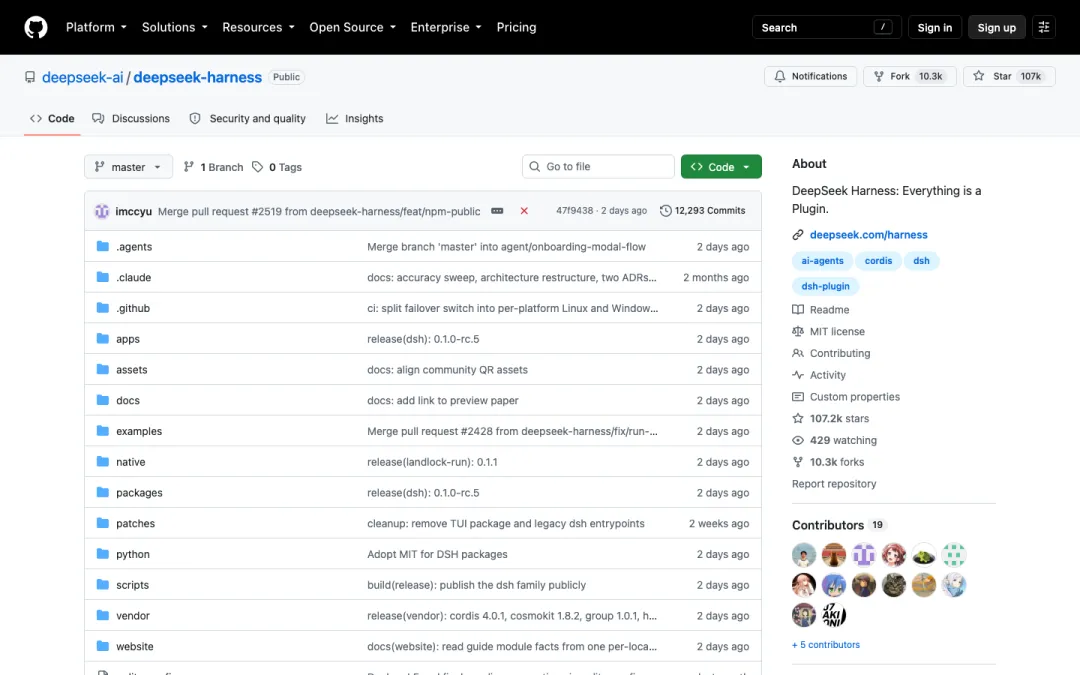Click the dsh-plugin topic tag
Viewport: 1080px width, 675px height.
pos(825,287)
